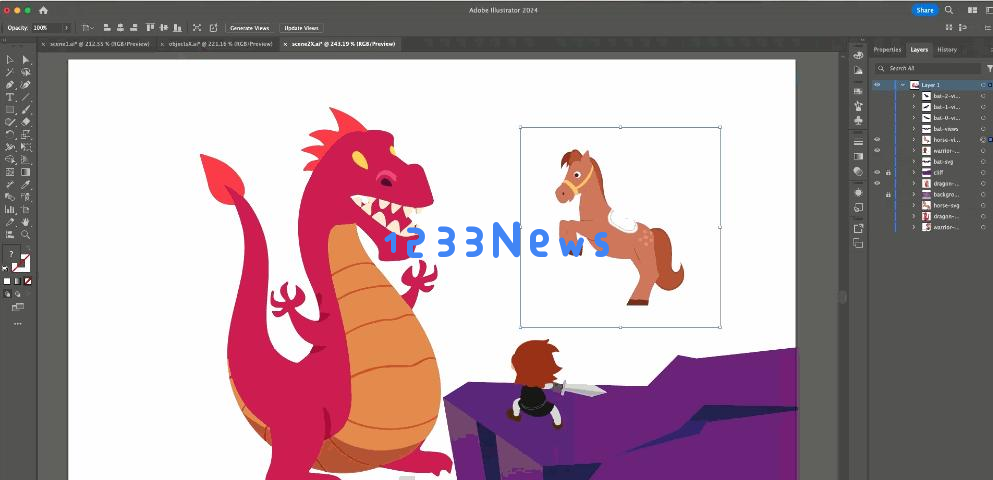Unlock the backgro... layer padlock
Screen dimensions: 993x480
click(888, 194)
